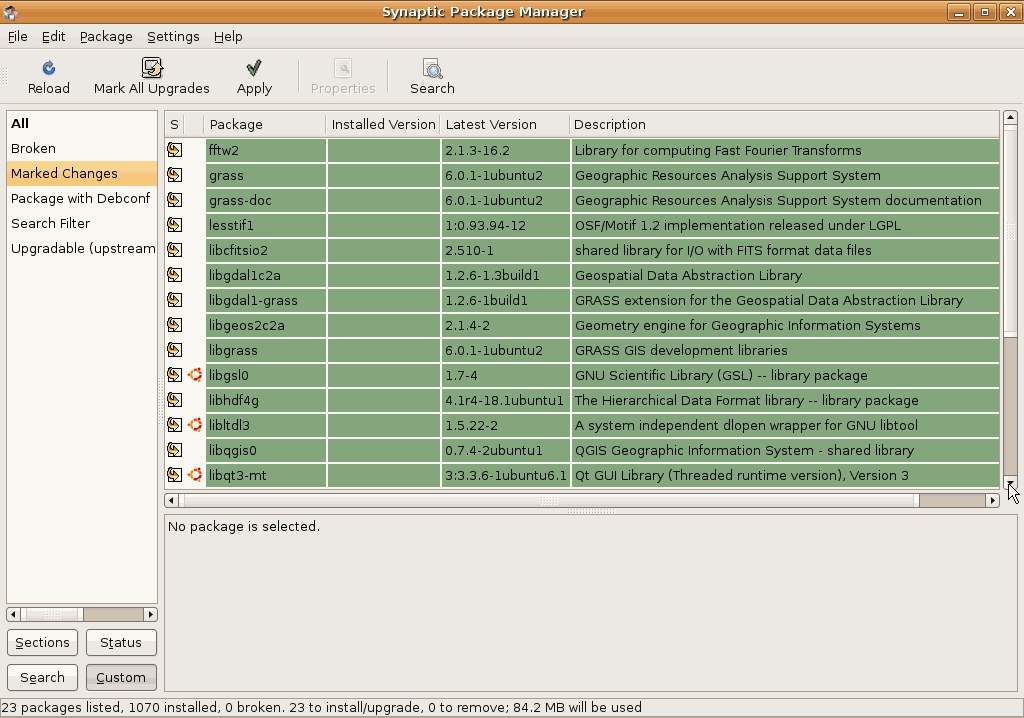
Task: Click Ubuntu supported logo on libgsl0 row
Action: coord(195,375)
